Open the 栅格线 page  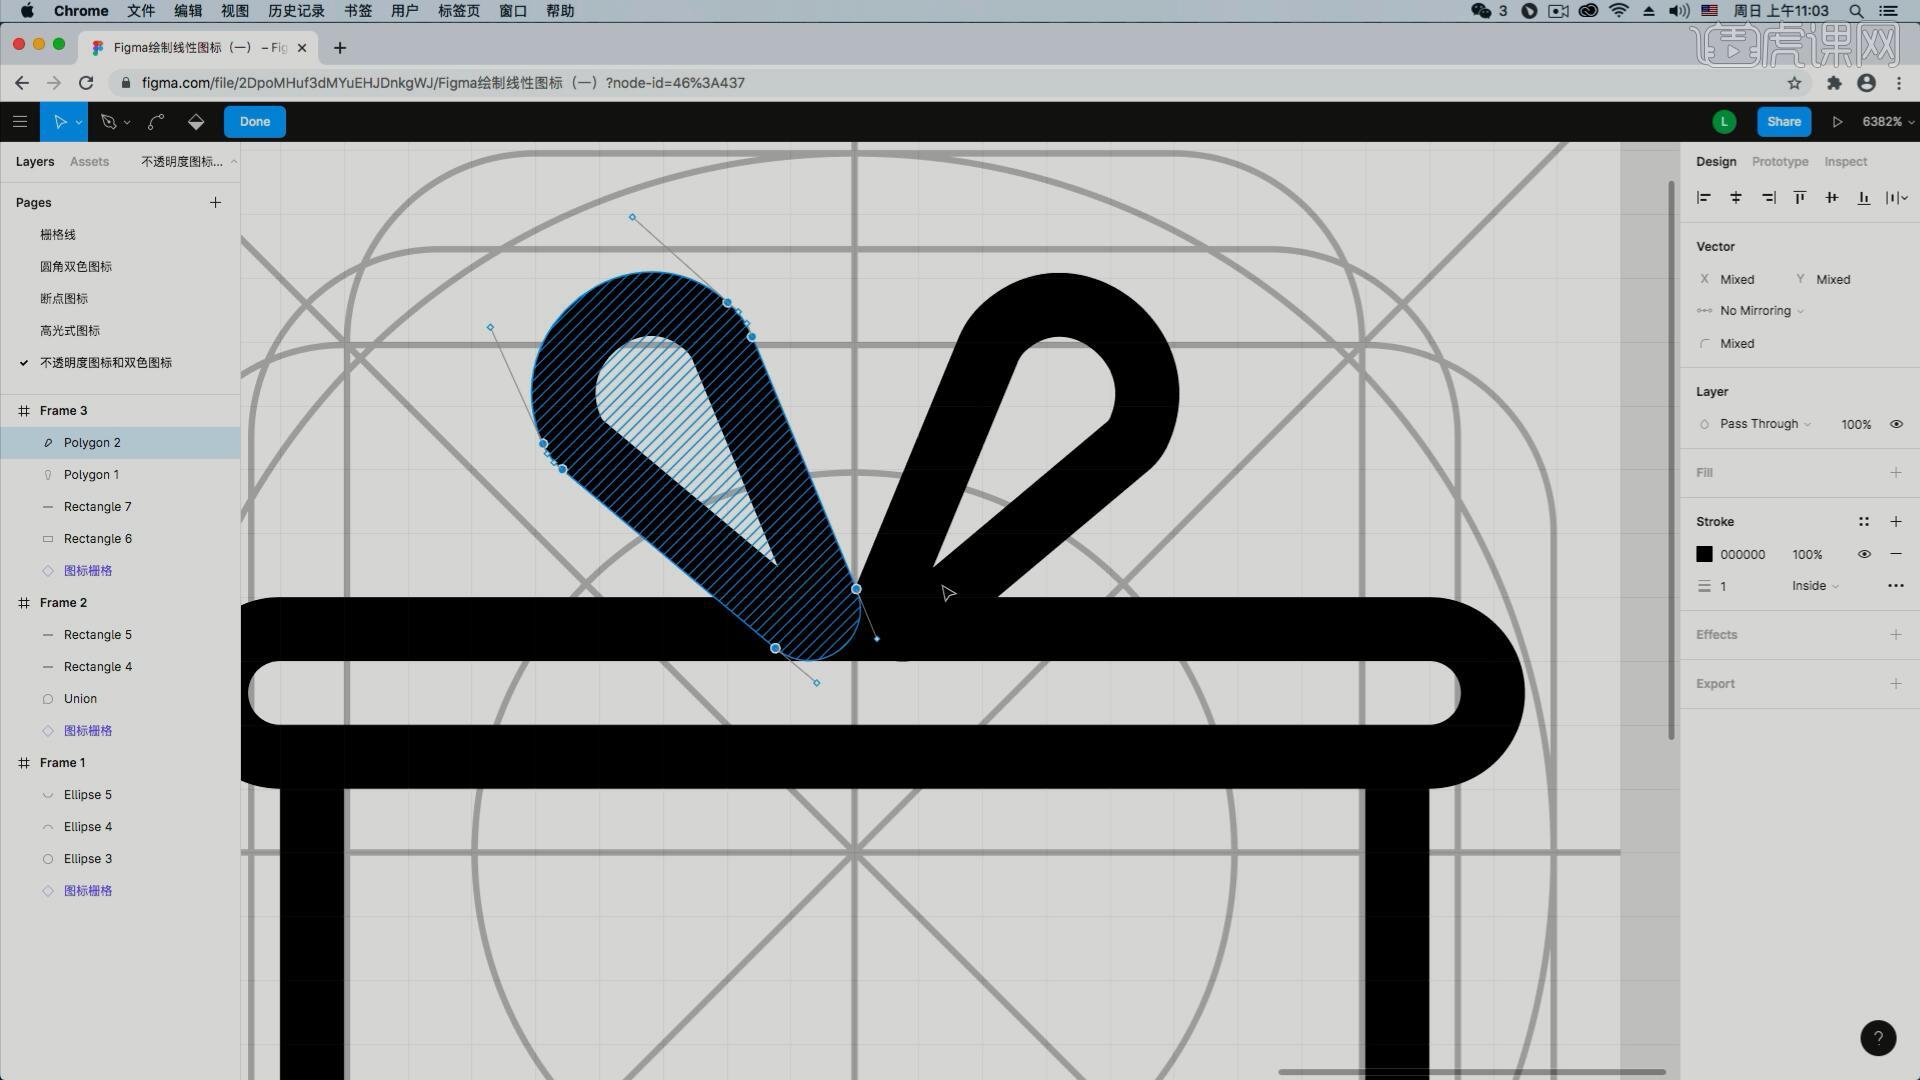58,235
